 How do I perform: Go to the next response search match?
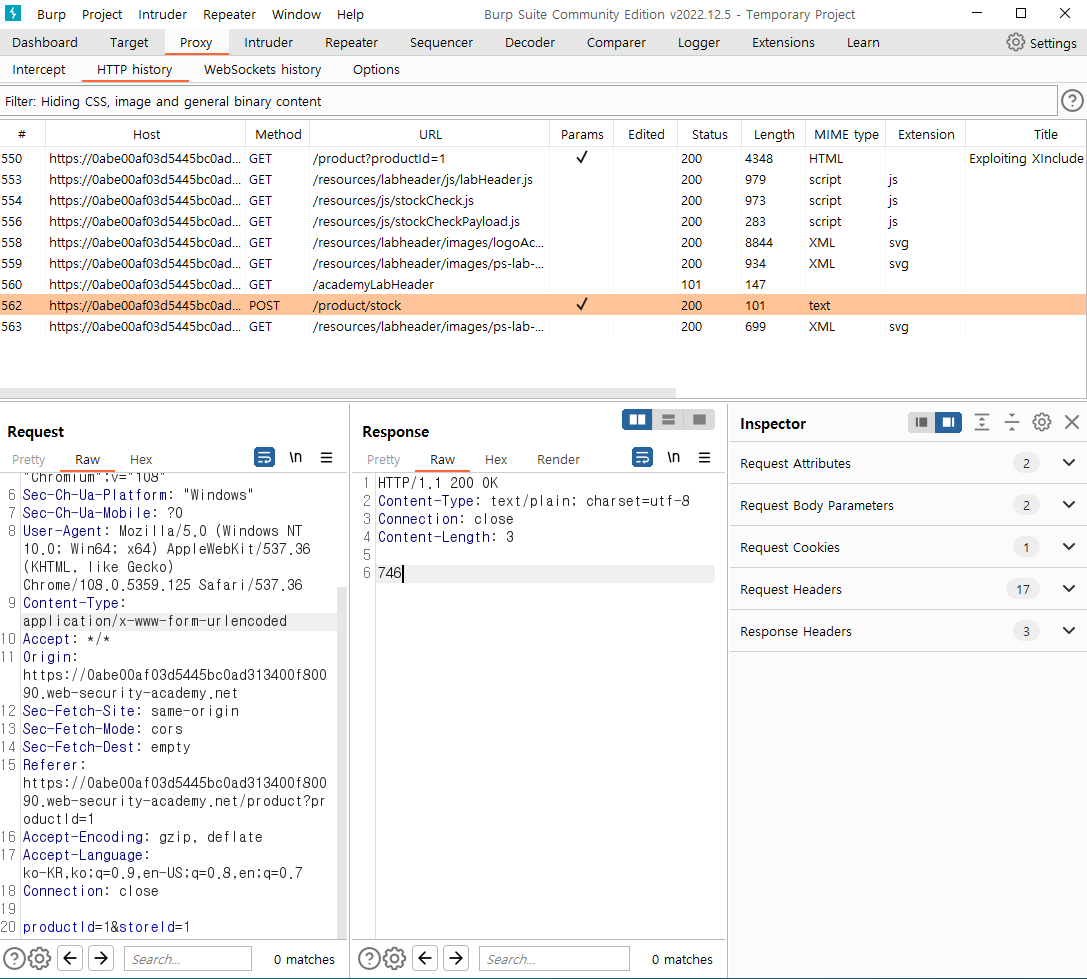pyautogui.click(x=456, y=958)
